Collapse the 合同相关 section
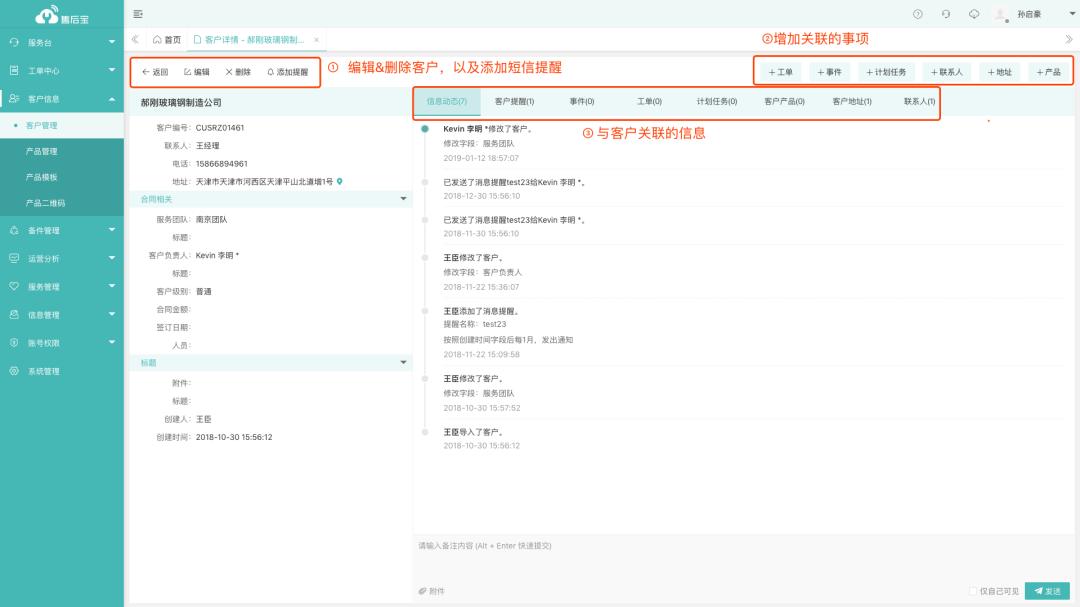The width and height of the screenshot is (1080, 607). [x=404, y=199]
